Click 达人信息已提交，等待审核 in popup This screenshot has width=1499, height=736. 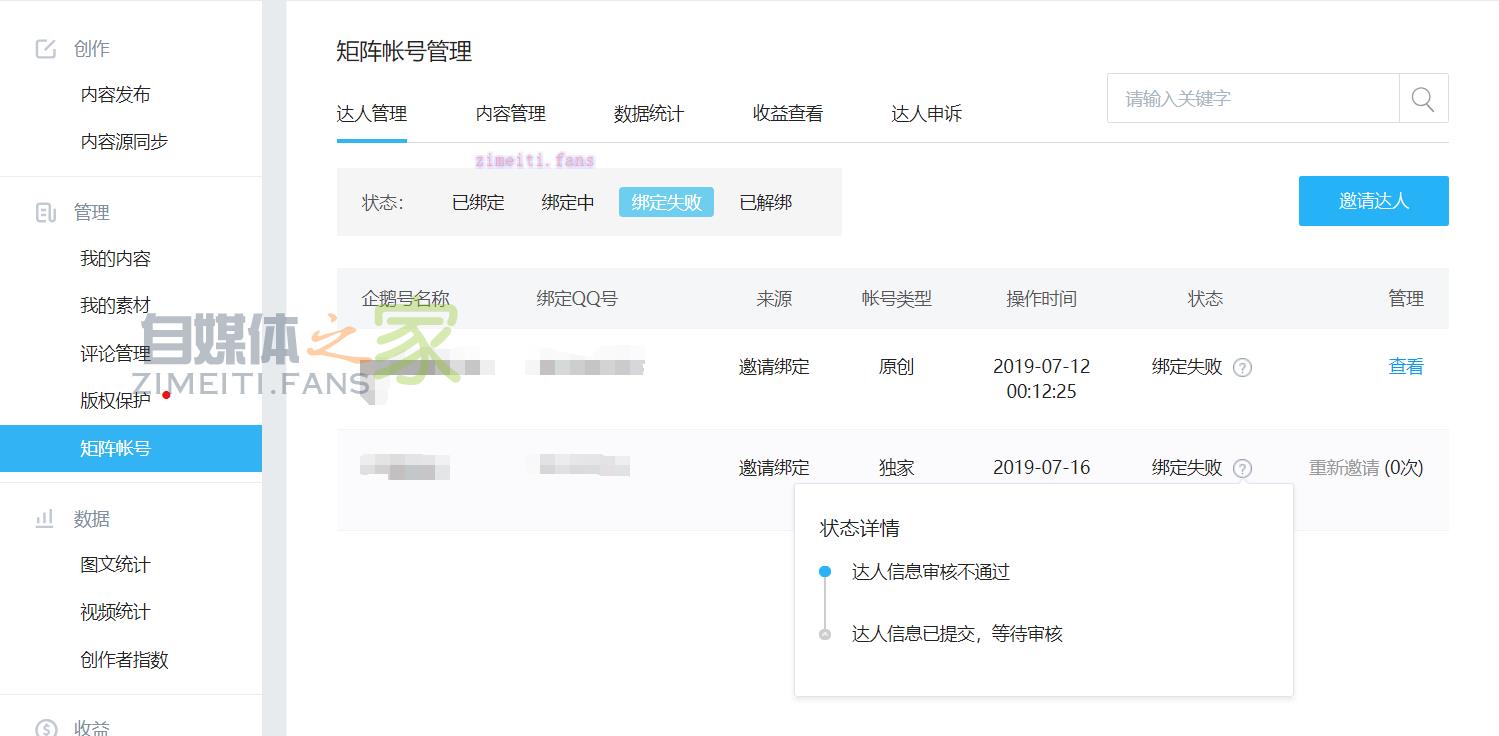[957, 634]
